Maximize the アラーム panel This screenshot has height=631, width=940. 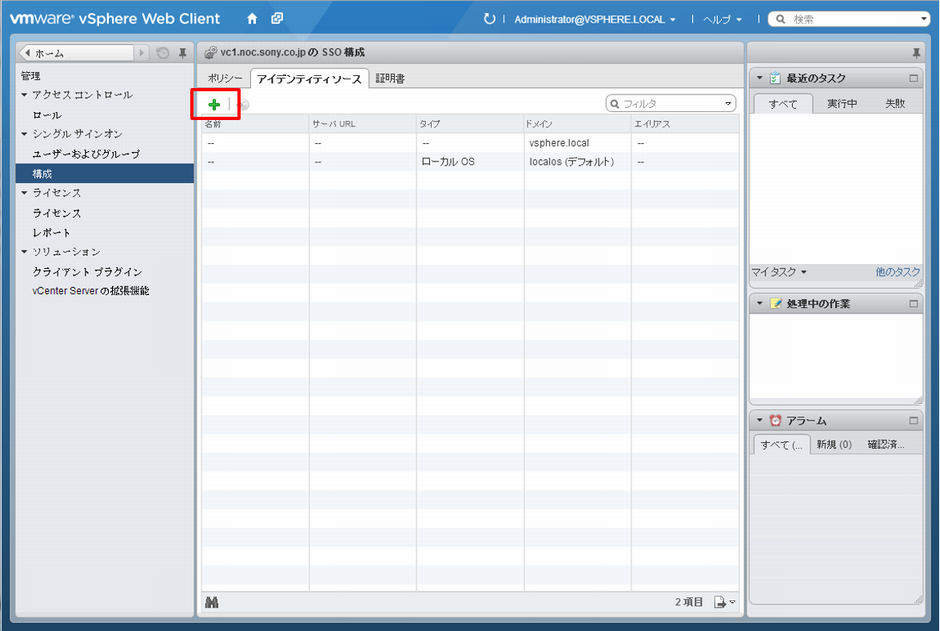click(x=912, y=421)
